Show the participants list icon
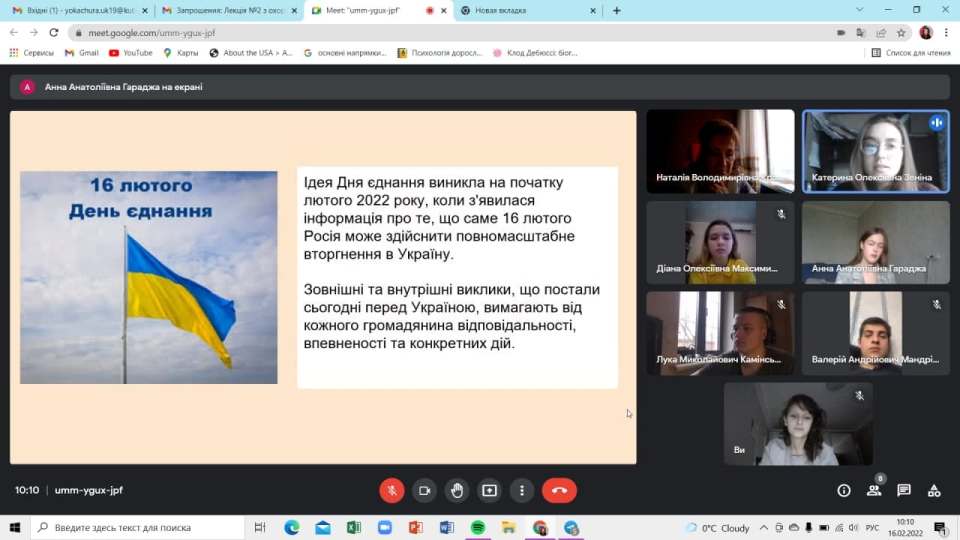This screenshot has height=540, width=960. (874, 490)
